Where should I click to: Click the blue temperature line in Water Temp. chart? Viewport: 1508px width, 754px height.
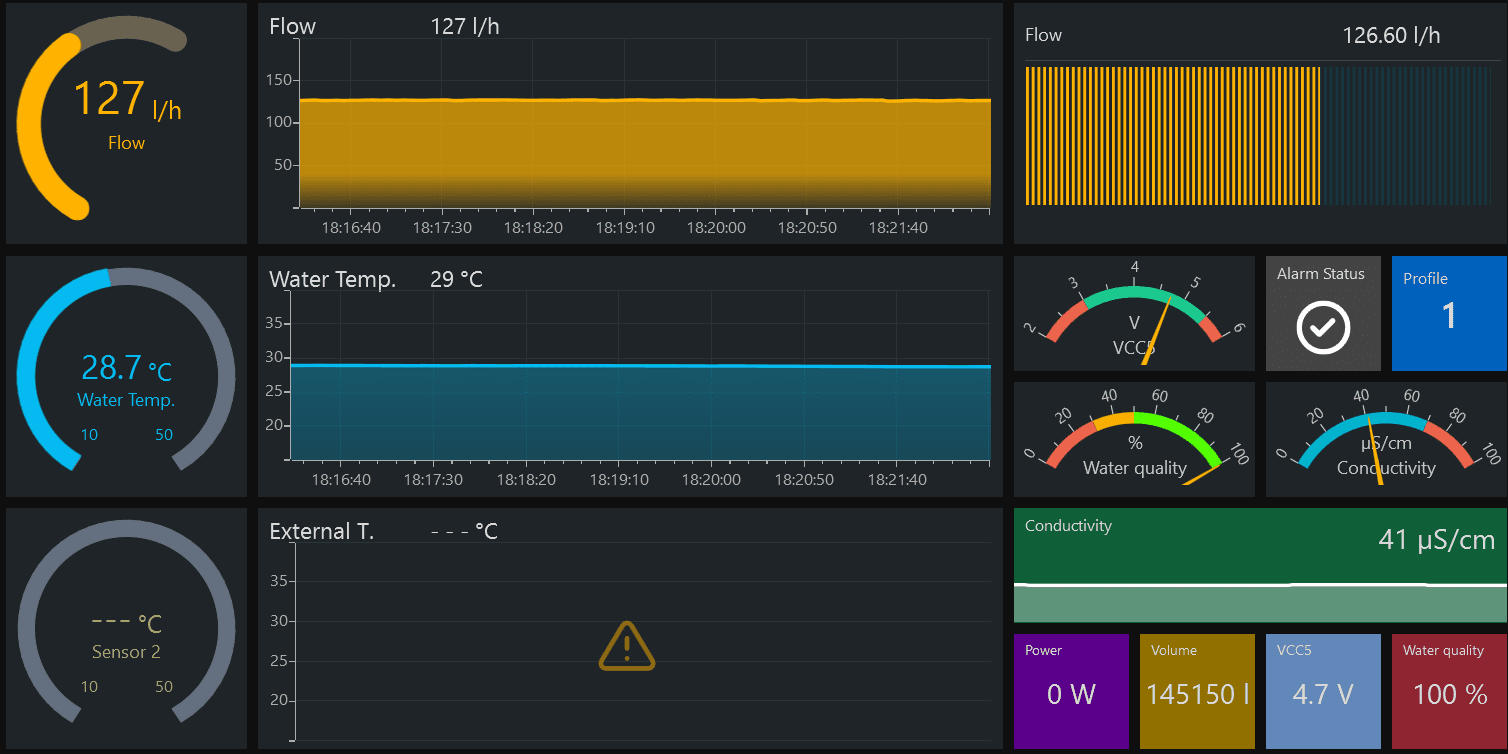[x=640, y=366]
